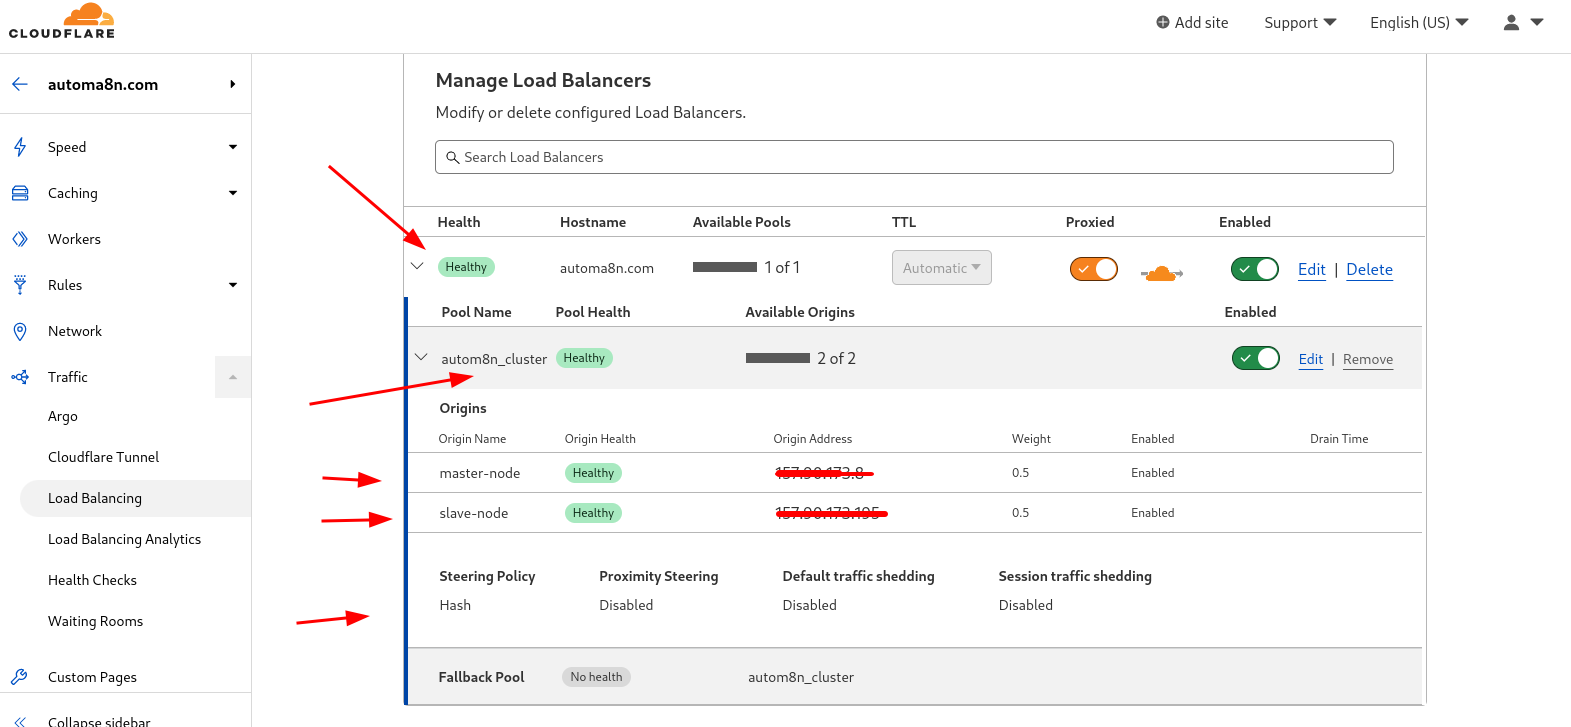This screenshot has width=1571, height=727.
Task: Collapse the Traffic submenu arrow
Action: tap(233, 377)
